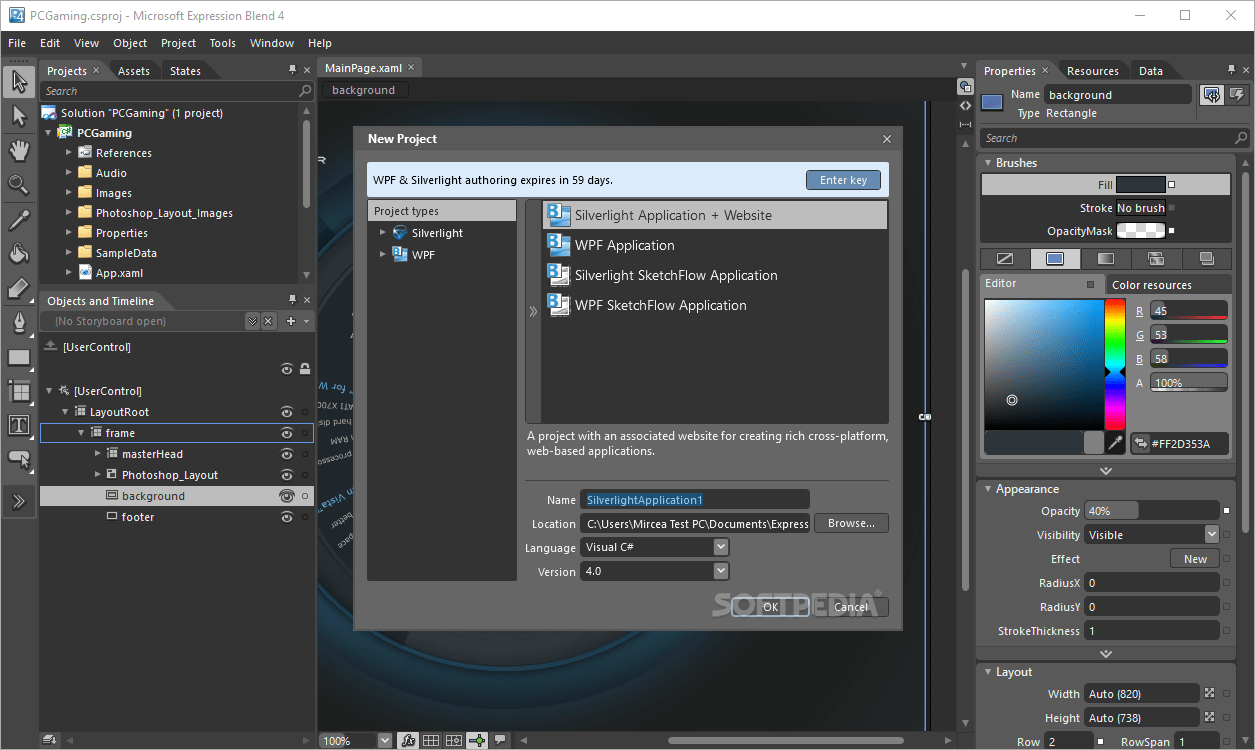Select the TextBlock text tool

point(19,425)
